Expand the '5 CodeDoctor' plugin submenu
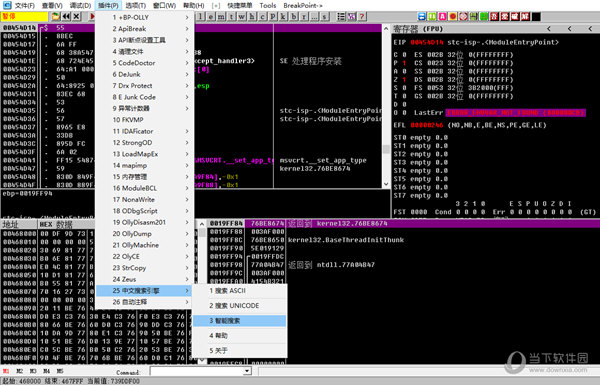Image resolution: width=600 pixels, height=385 pixels. (x=144, y=63)
